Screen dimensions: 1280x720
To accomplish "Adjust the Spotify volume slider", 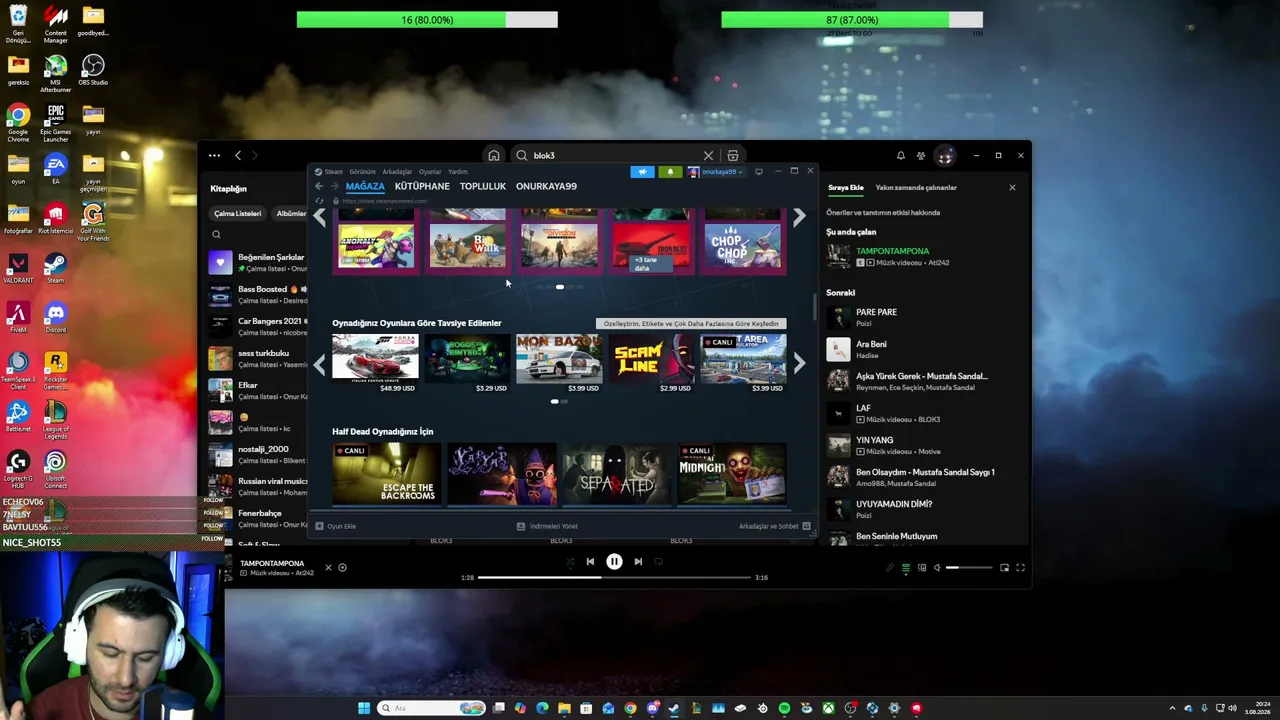I will pyautogui.click(x=968, y=568).
